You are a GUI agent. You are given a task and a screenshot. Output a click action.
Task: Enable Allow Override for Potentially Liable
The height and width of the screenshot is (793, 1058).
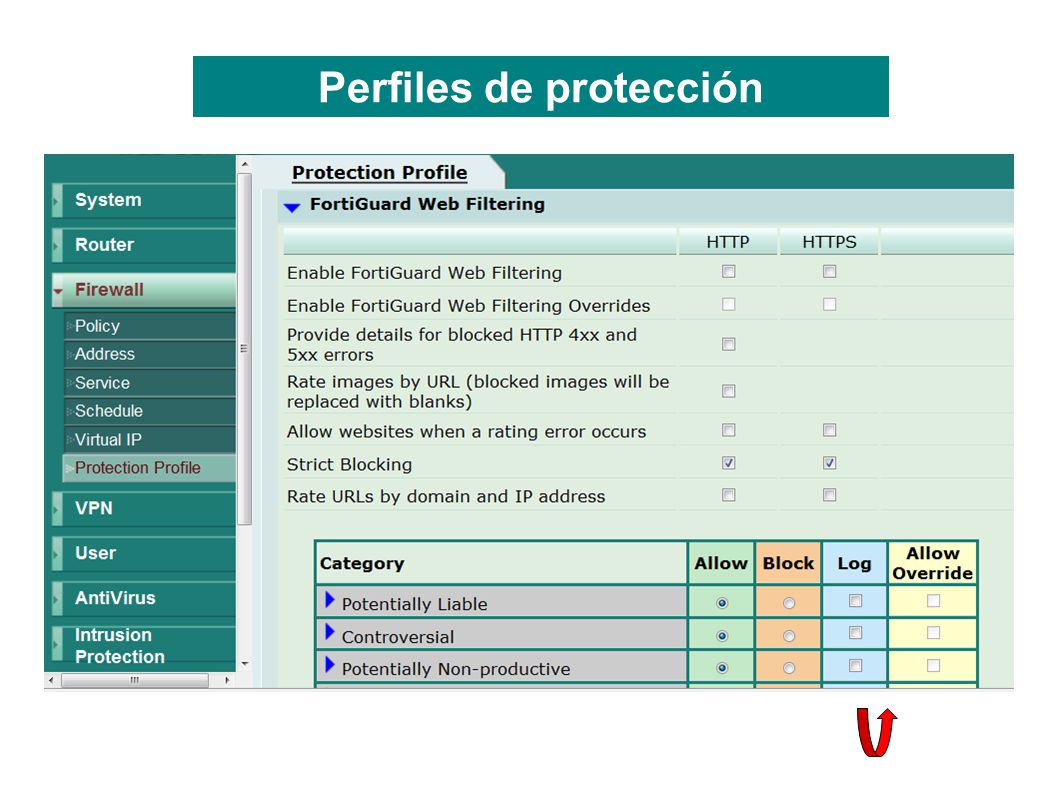tap(933, 600)
